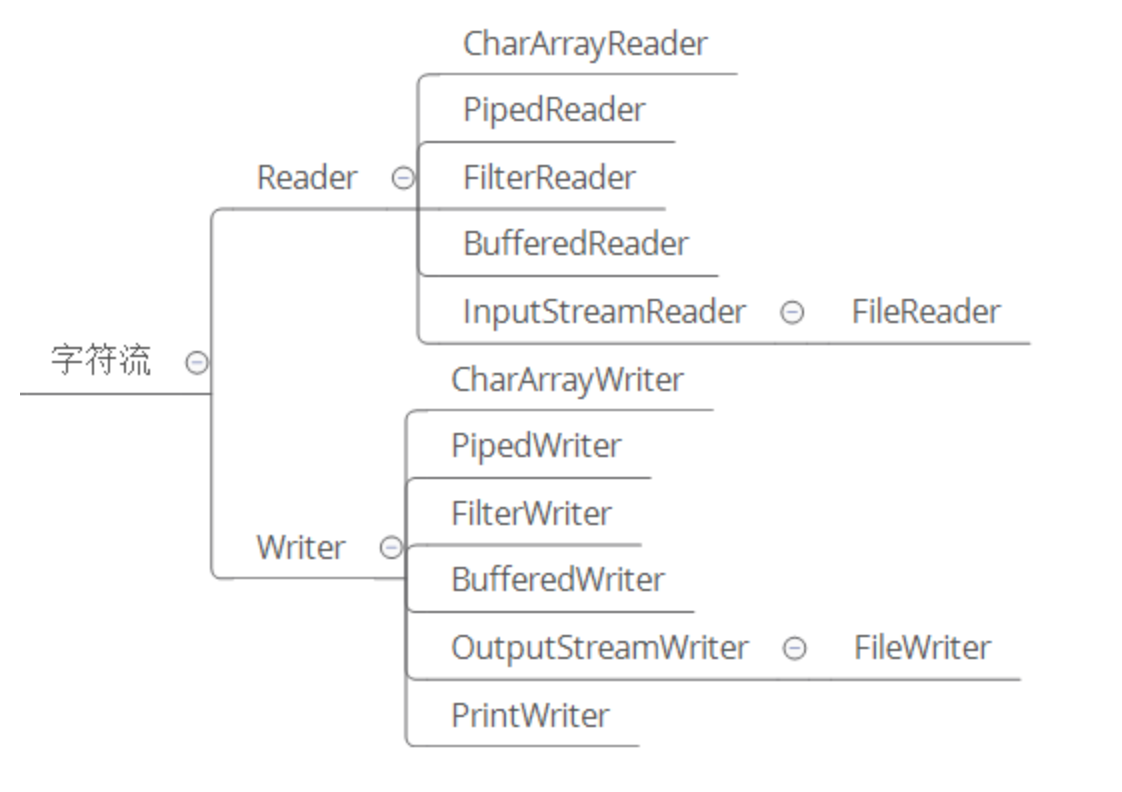Click the PrintWriter node
This screenshot has height=792, width=1122.
coord(530,716)
